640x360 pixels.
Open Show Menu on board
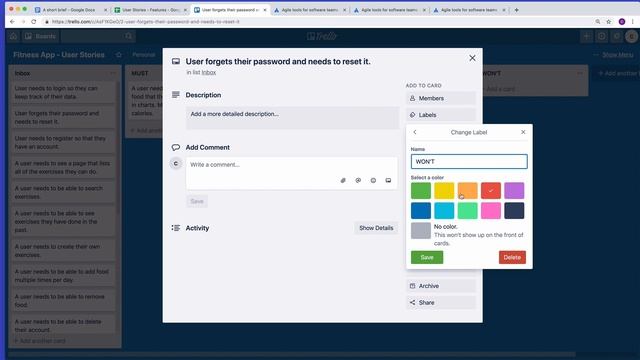614,55
